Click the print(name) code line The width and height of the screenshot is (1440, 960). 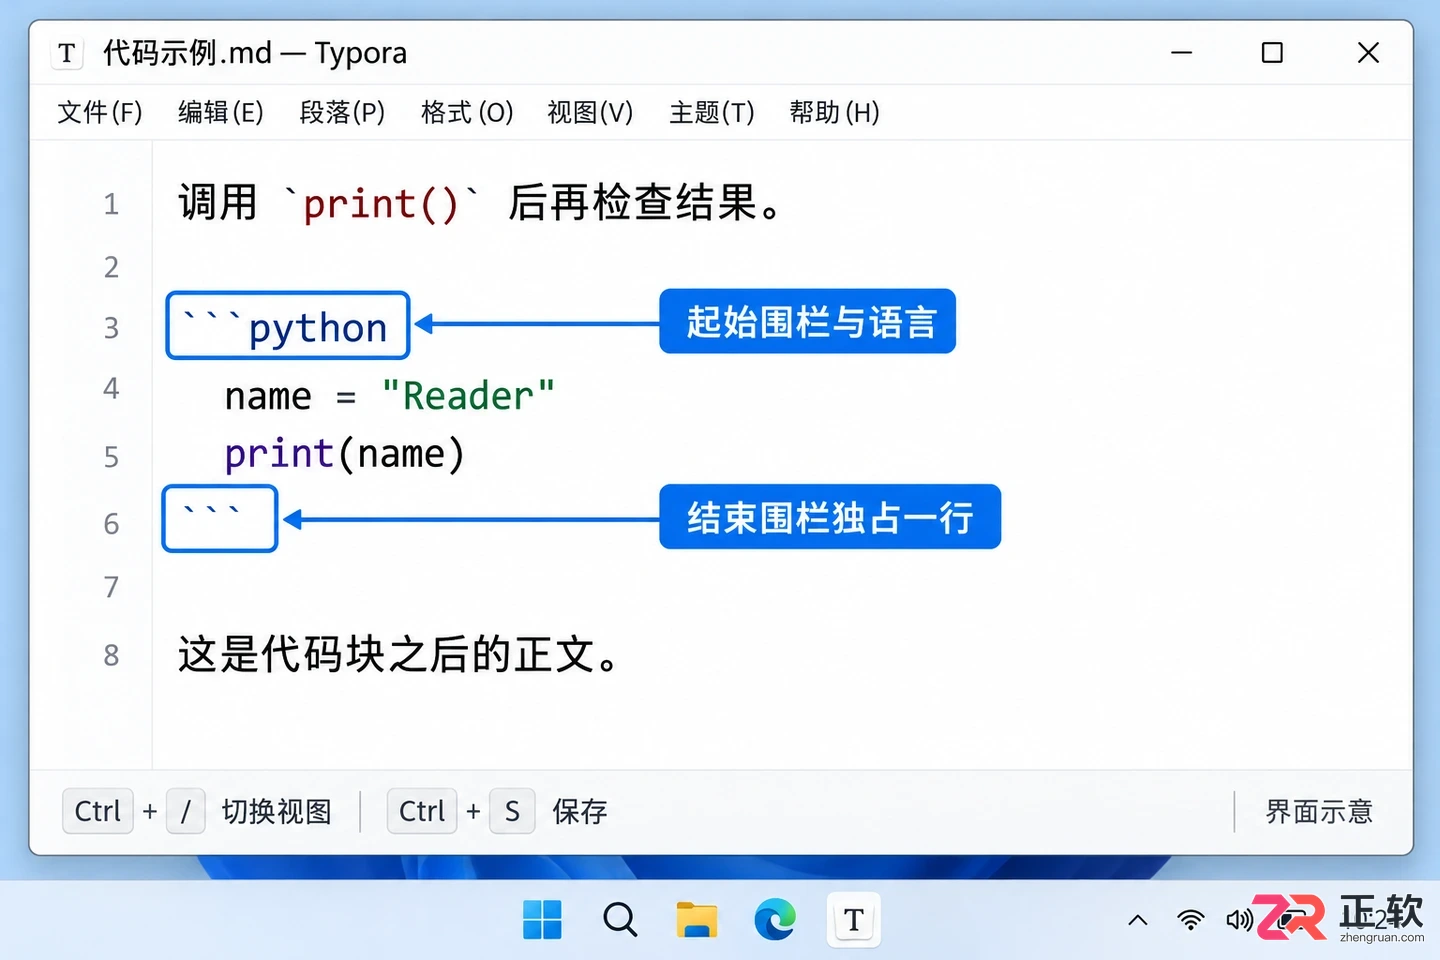coord(345,454)
